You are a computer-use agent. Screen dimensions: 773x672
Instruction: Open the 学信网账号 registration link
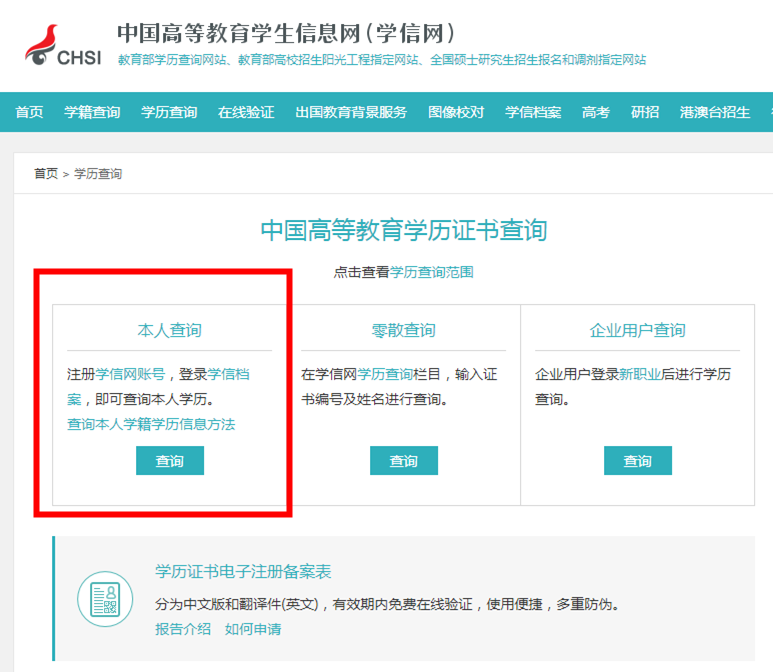130,374
